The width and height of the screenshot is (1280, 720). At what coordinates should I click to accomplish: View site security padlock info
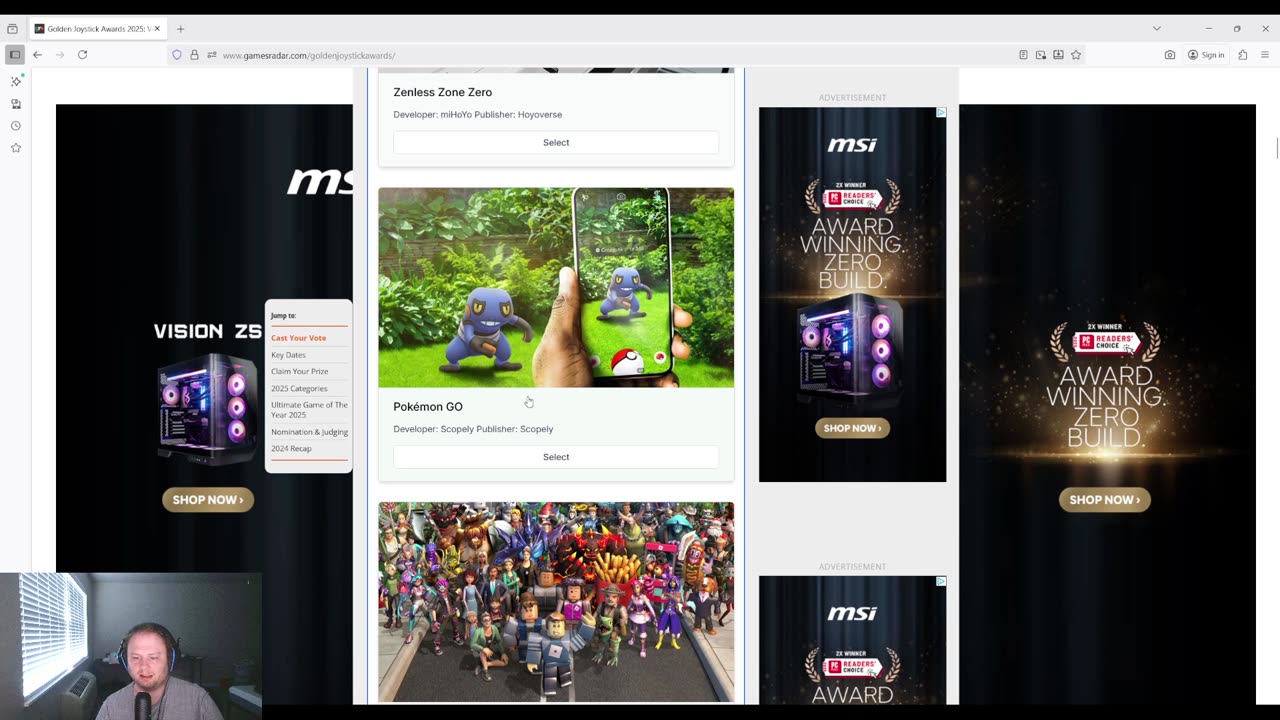194,55
